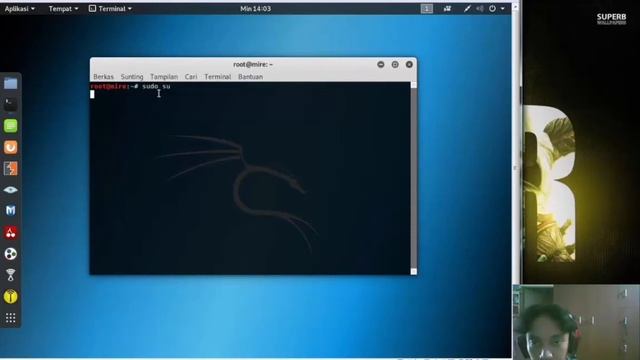Screen dimensions: 640x360
Task: Open the green notes app in the dock
Action: click(x=11, y=126)
